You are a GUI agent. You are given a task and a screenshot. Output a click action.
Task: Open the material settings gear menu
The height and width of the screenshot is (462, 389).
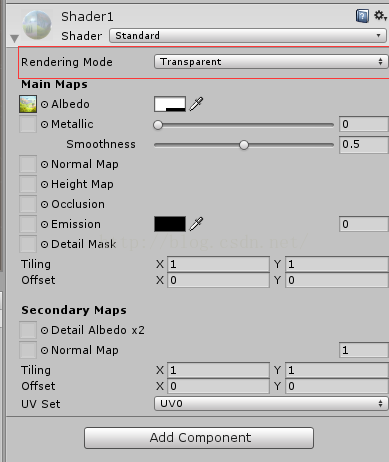380,15
